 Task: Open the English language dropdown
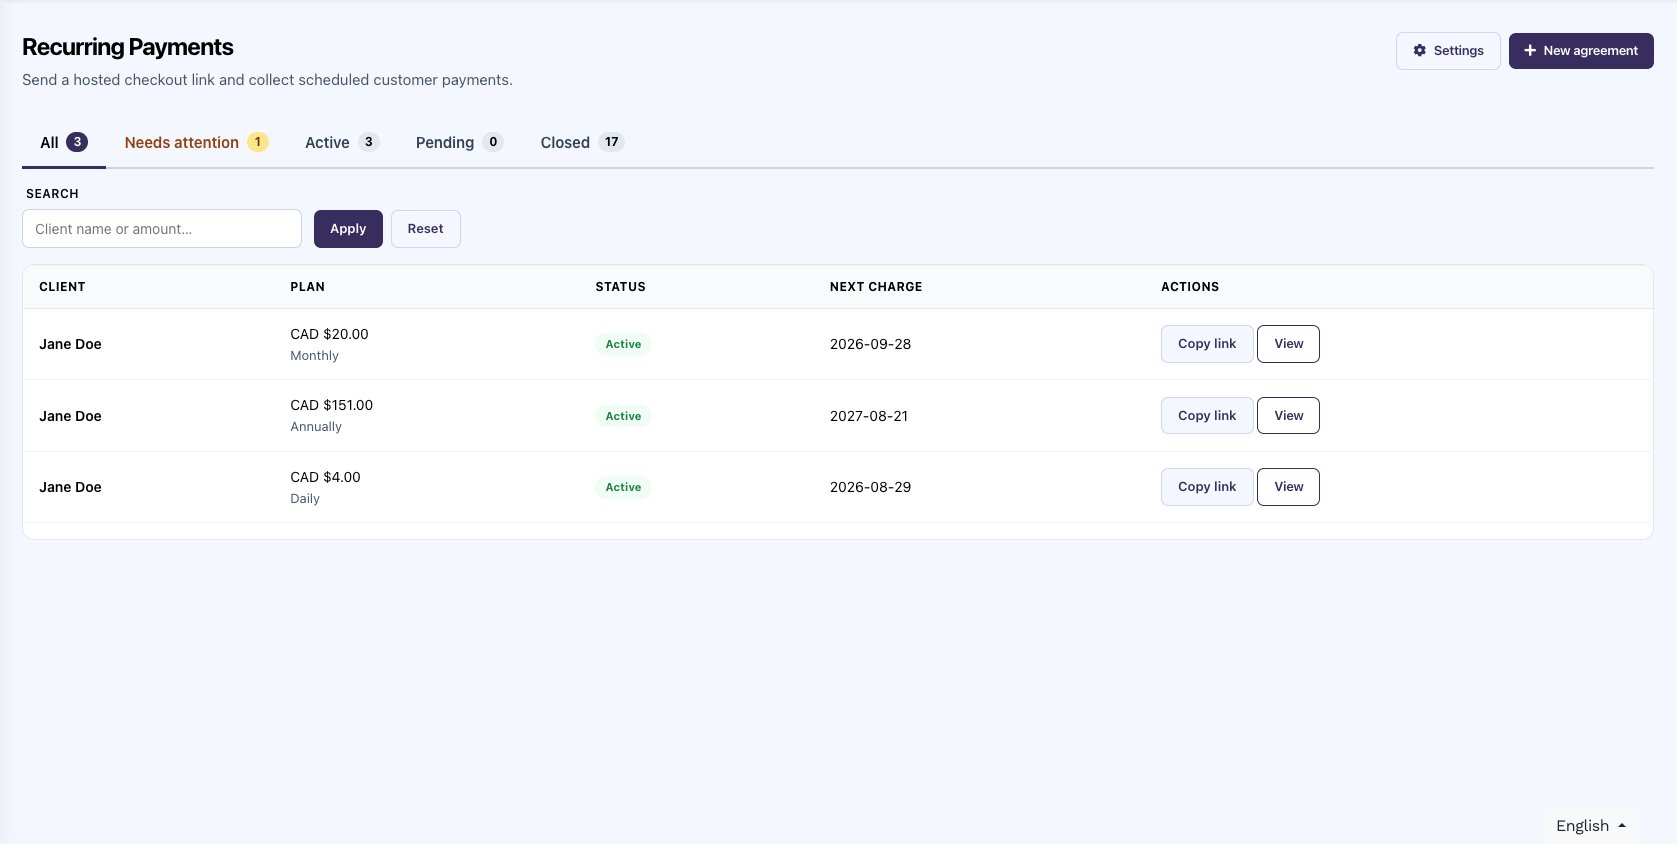pos(1590,826)
